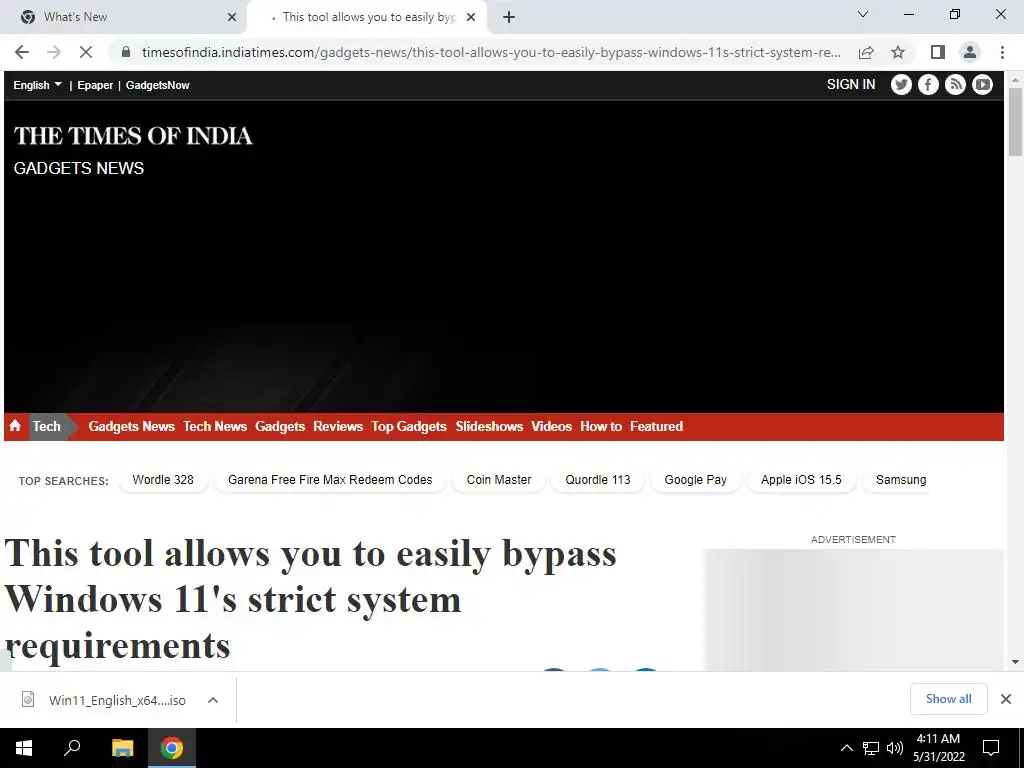Select Google Pay top search
This screenshot has width=1024, height=768.
pos(696,480)
